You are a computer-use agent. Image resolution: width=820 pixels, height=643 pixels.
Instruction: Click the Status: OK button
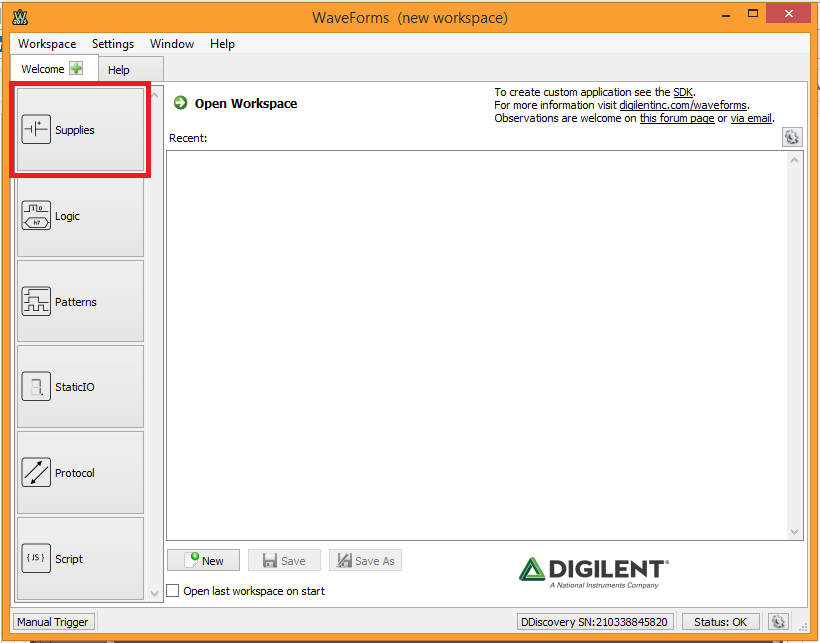point(720,622)
